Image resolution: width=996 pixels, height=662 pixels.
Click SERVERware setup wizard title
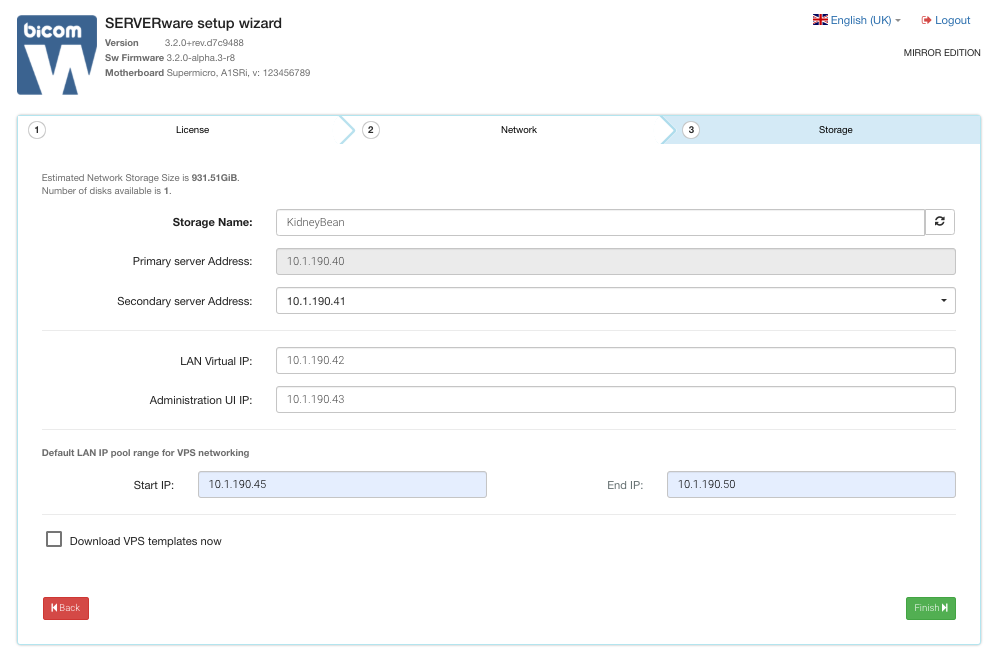(193, 23)
